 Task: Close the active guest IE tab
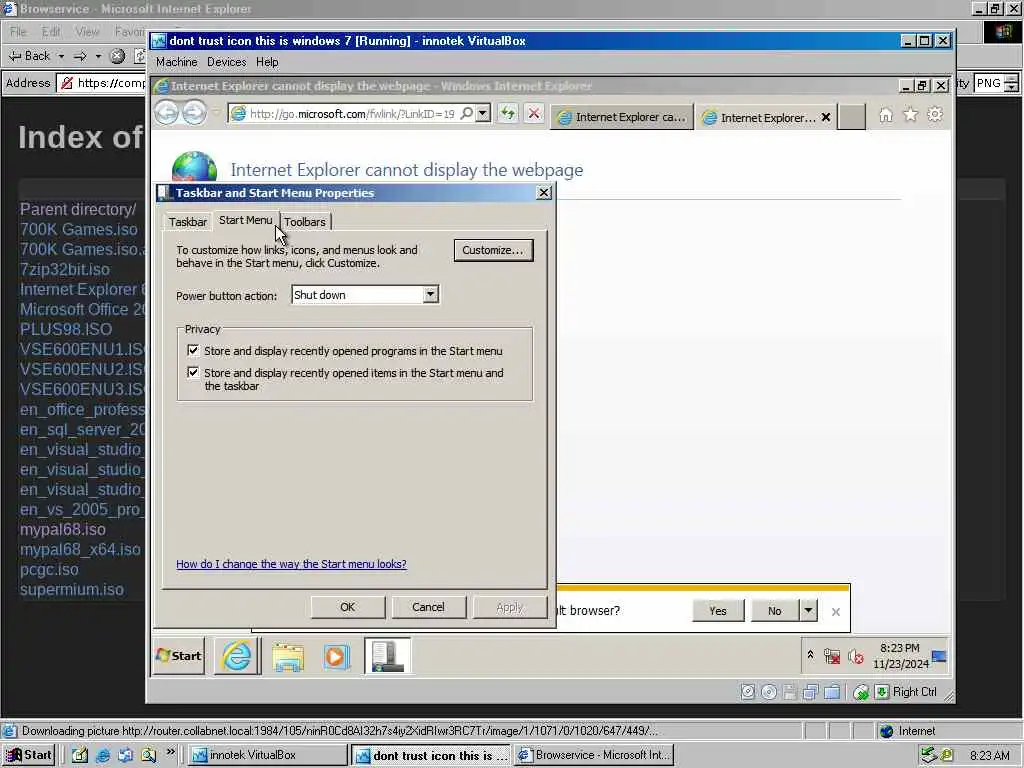click(x=825, y=118)
